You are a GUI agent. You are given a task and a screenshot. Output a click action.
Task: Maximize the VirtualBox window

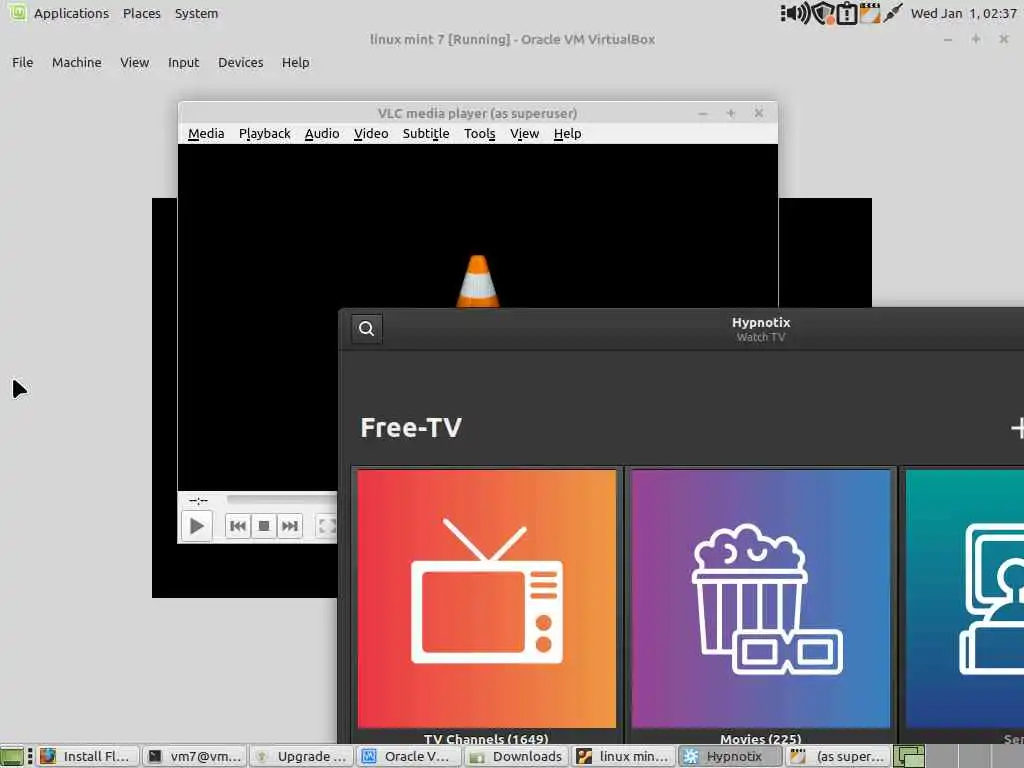coord(976,40)
